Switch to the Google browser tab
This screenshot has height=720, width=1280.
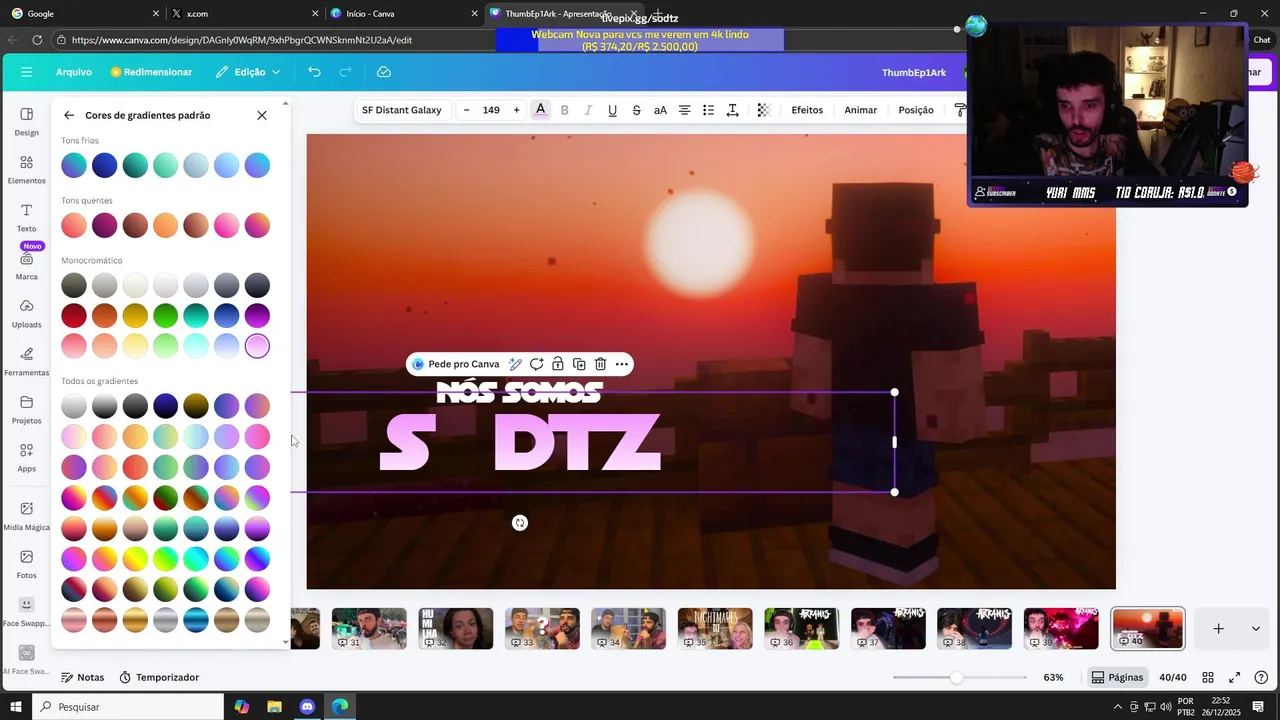pyautogui.click(x=84, y=14)
